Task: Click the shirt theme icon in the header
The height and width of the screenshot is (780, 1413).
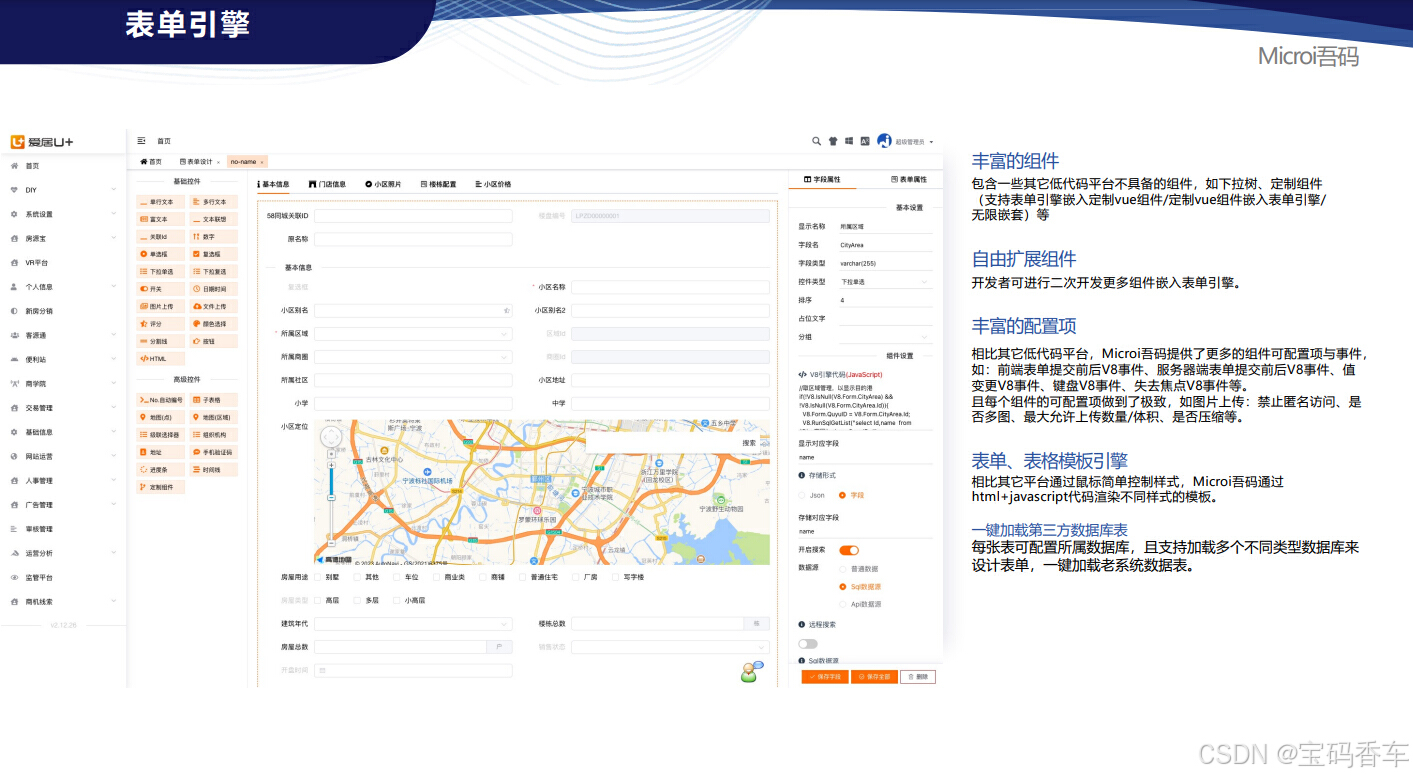Action: (x=832, y=141)
